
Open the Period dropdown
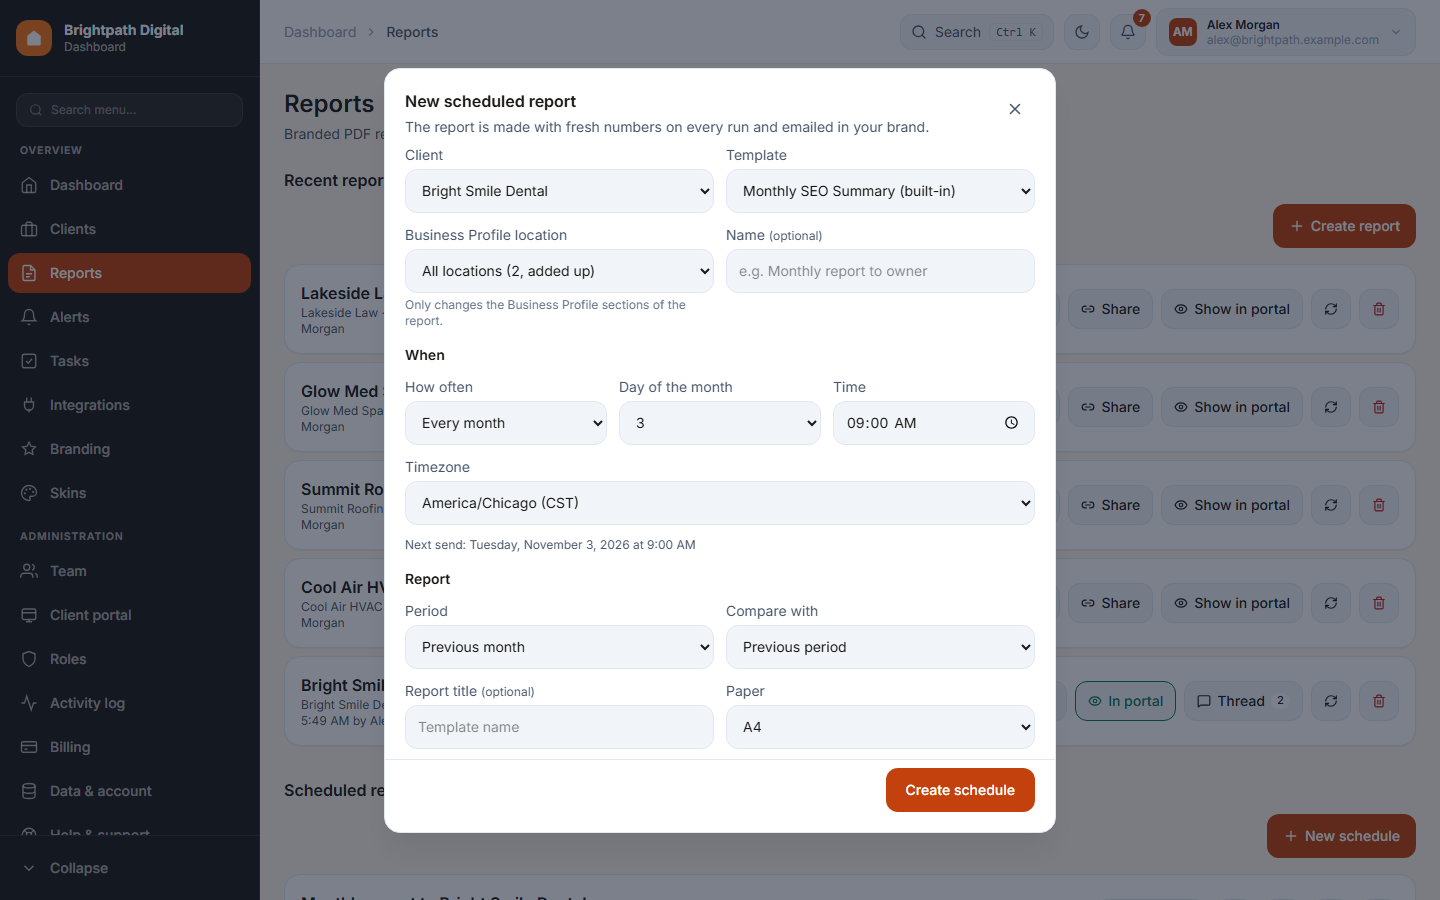click(559, 647)
